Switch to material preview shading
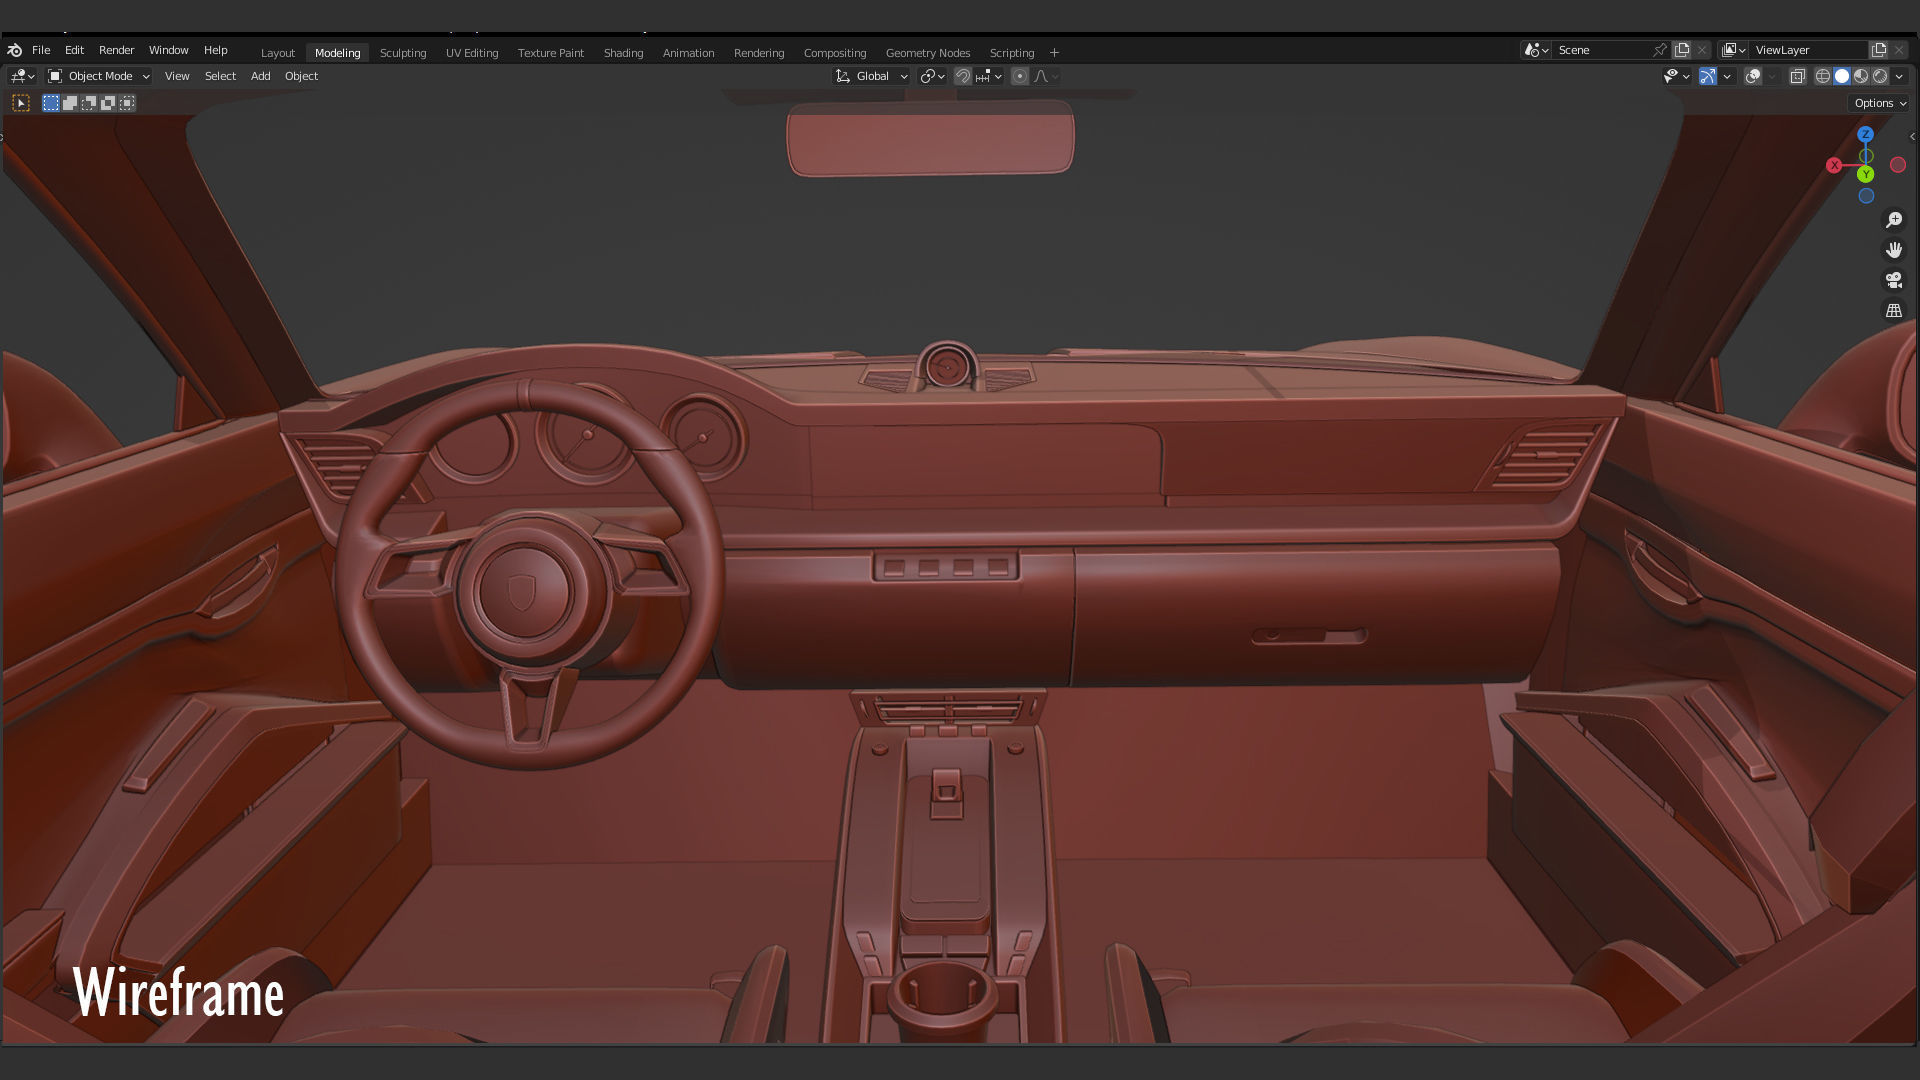Screen dimensions: 1920x1080 click(x=1861, y=76)
